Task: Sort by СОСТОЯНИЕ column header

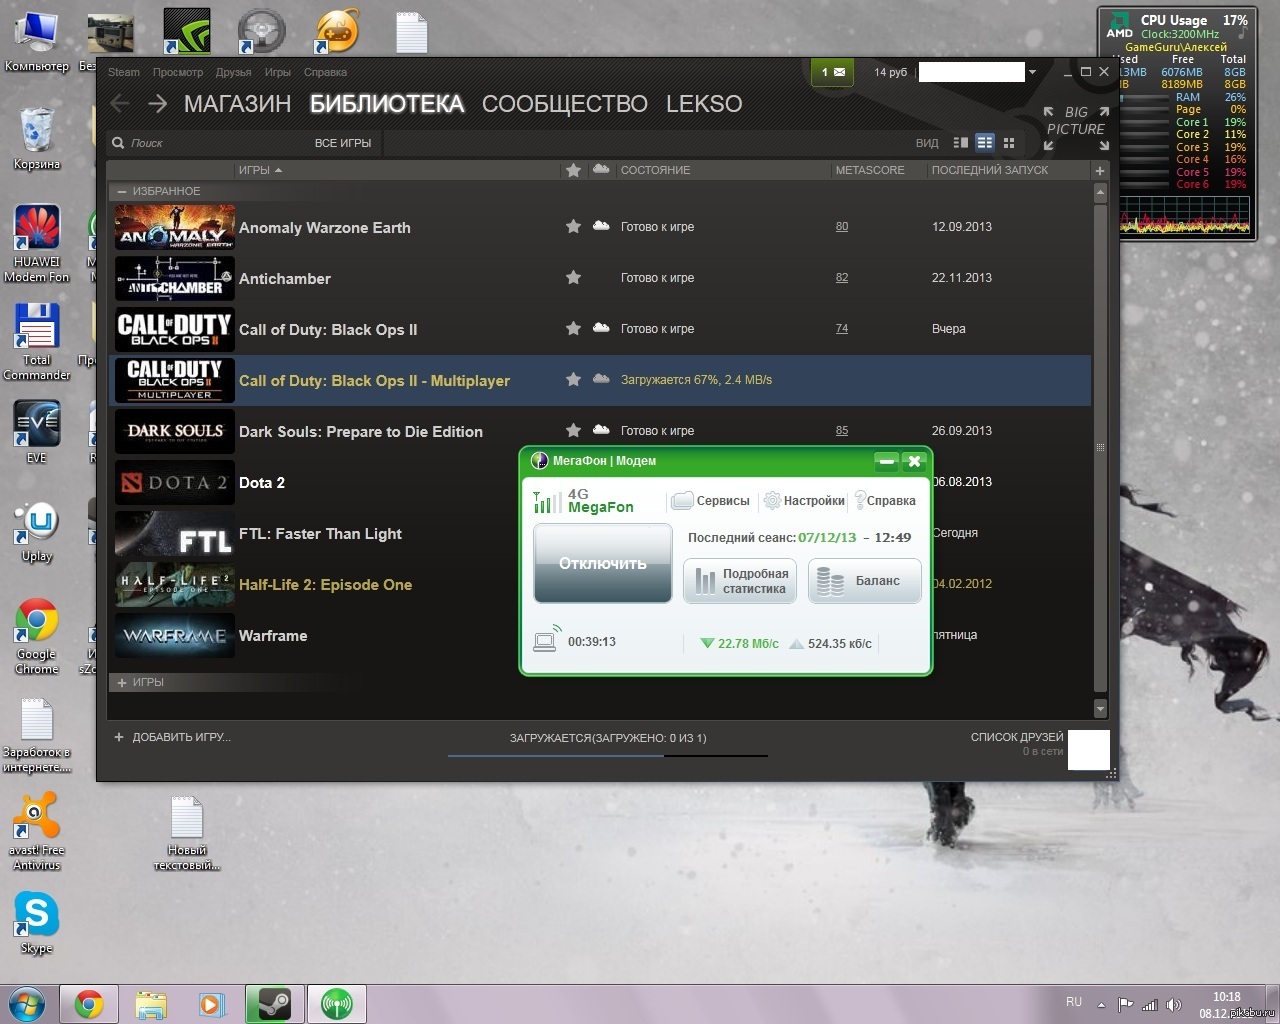Action: click(655, 170)
